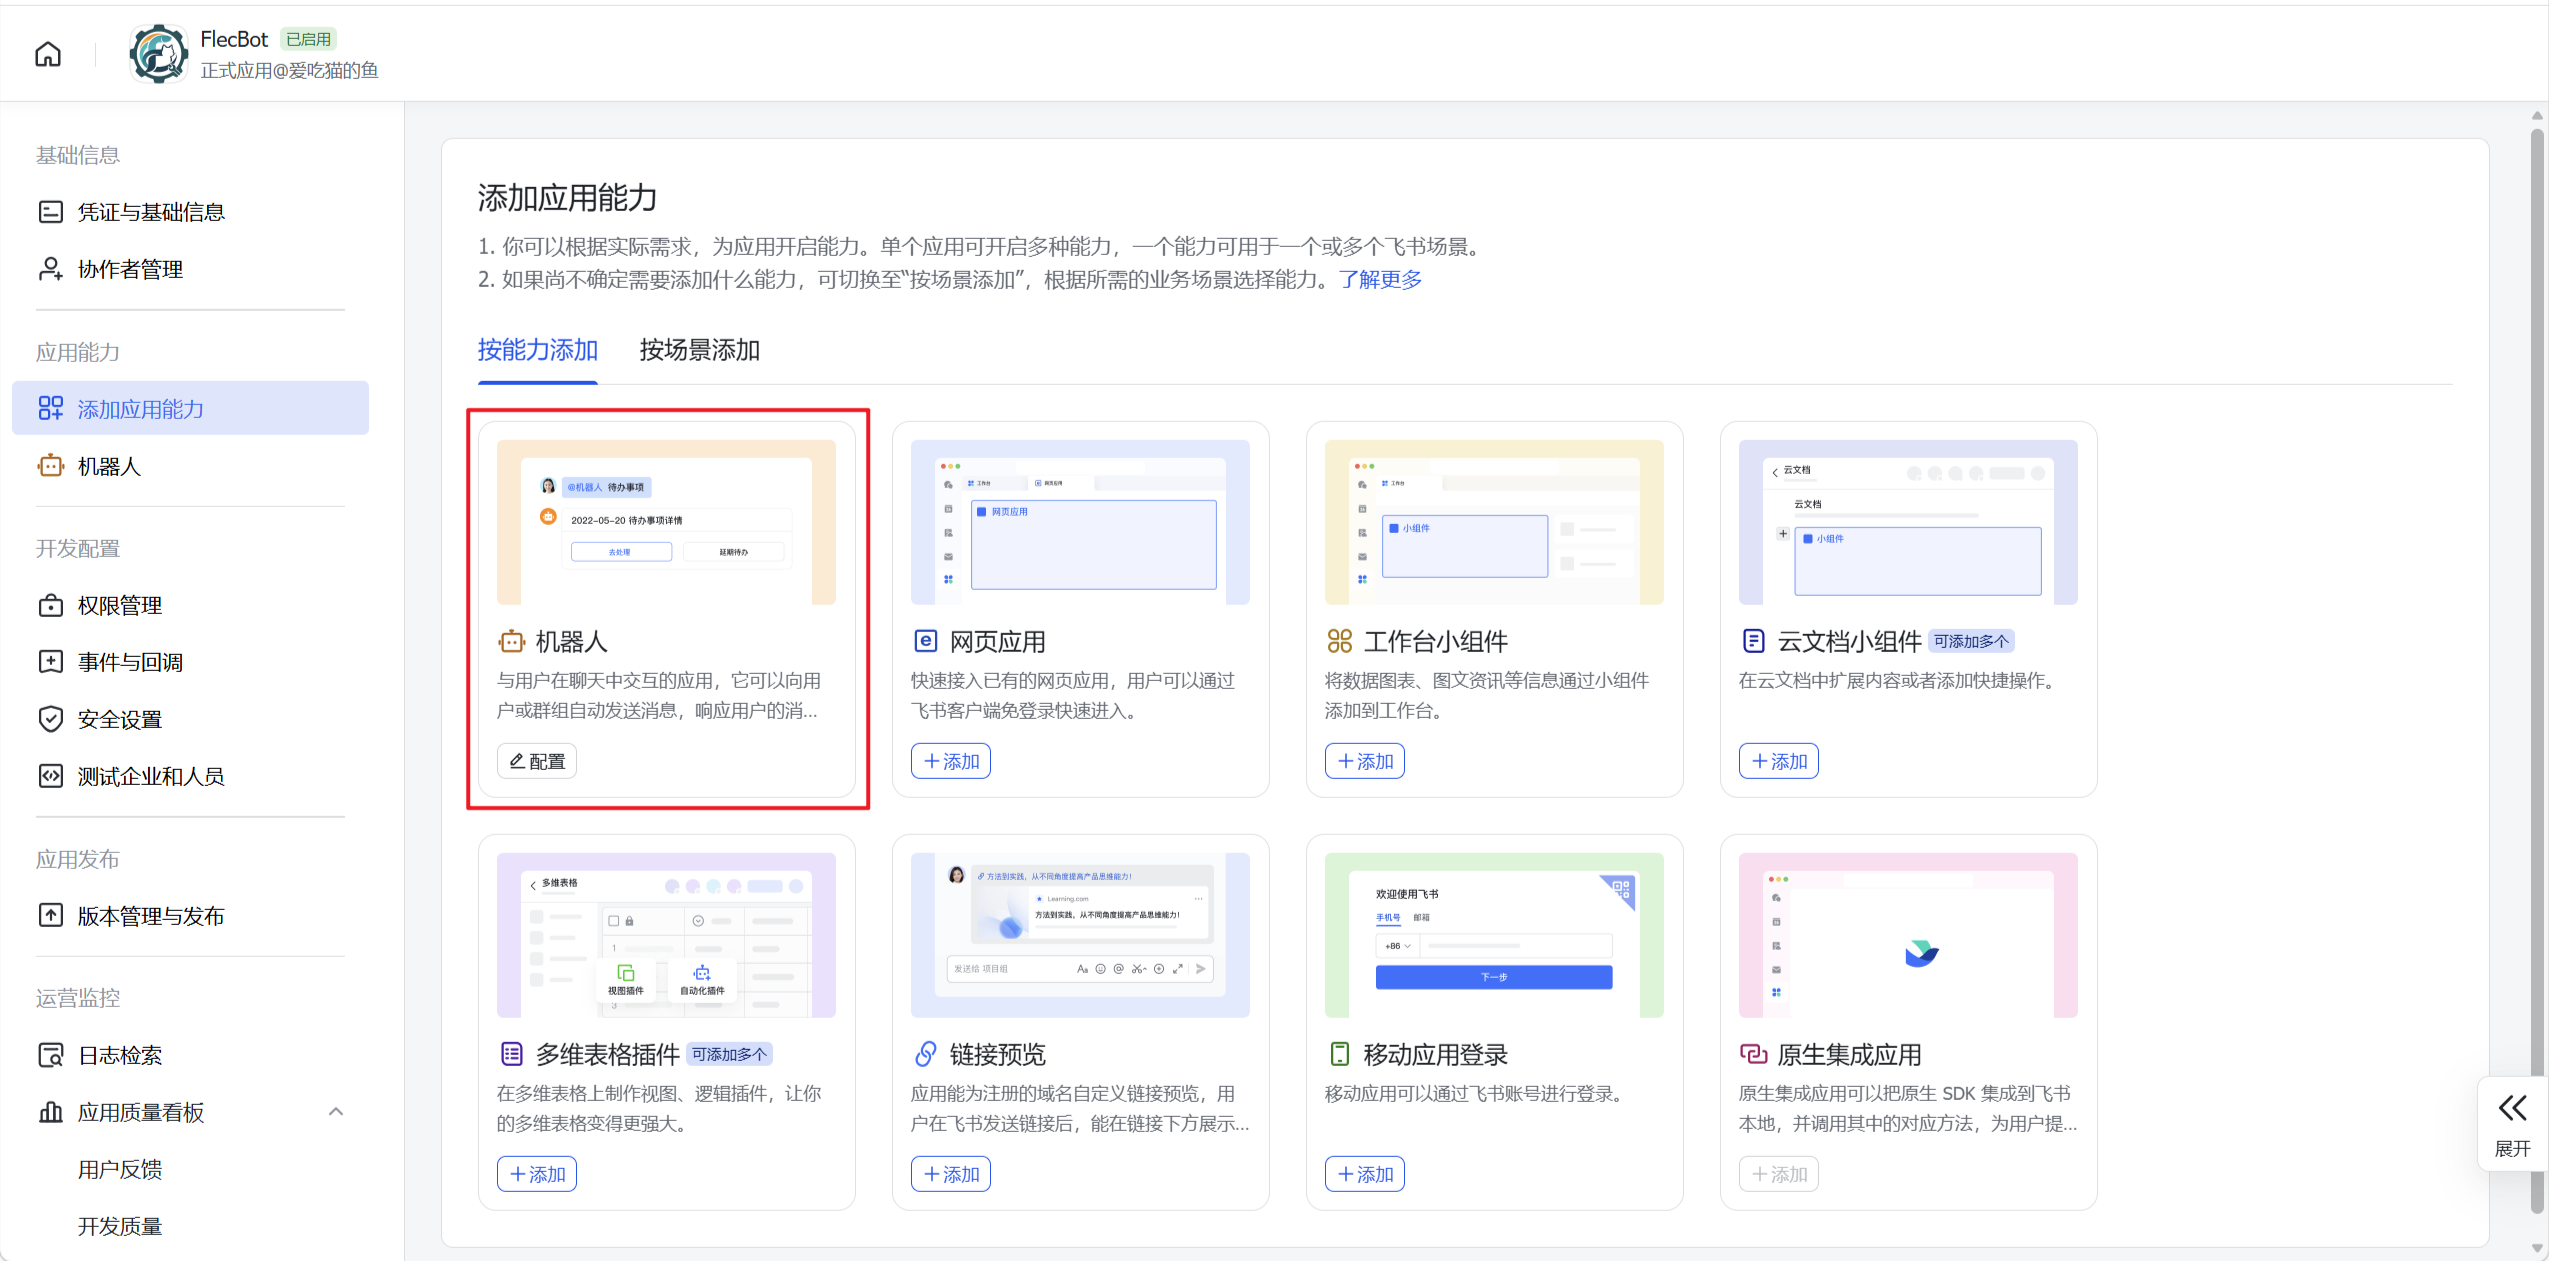Image resolution: width=2549 pixels, height=1261 pixels.
Task: Click 配置 button on 机器人 card
Action: pyautogui.click(x=537, y=761)
